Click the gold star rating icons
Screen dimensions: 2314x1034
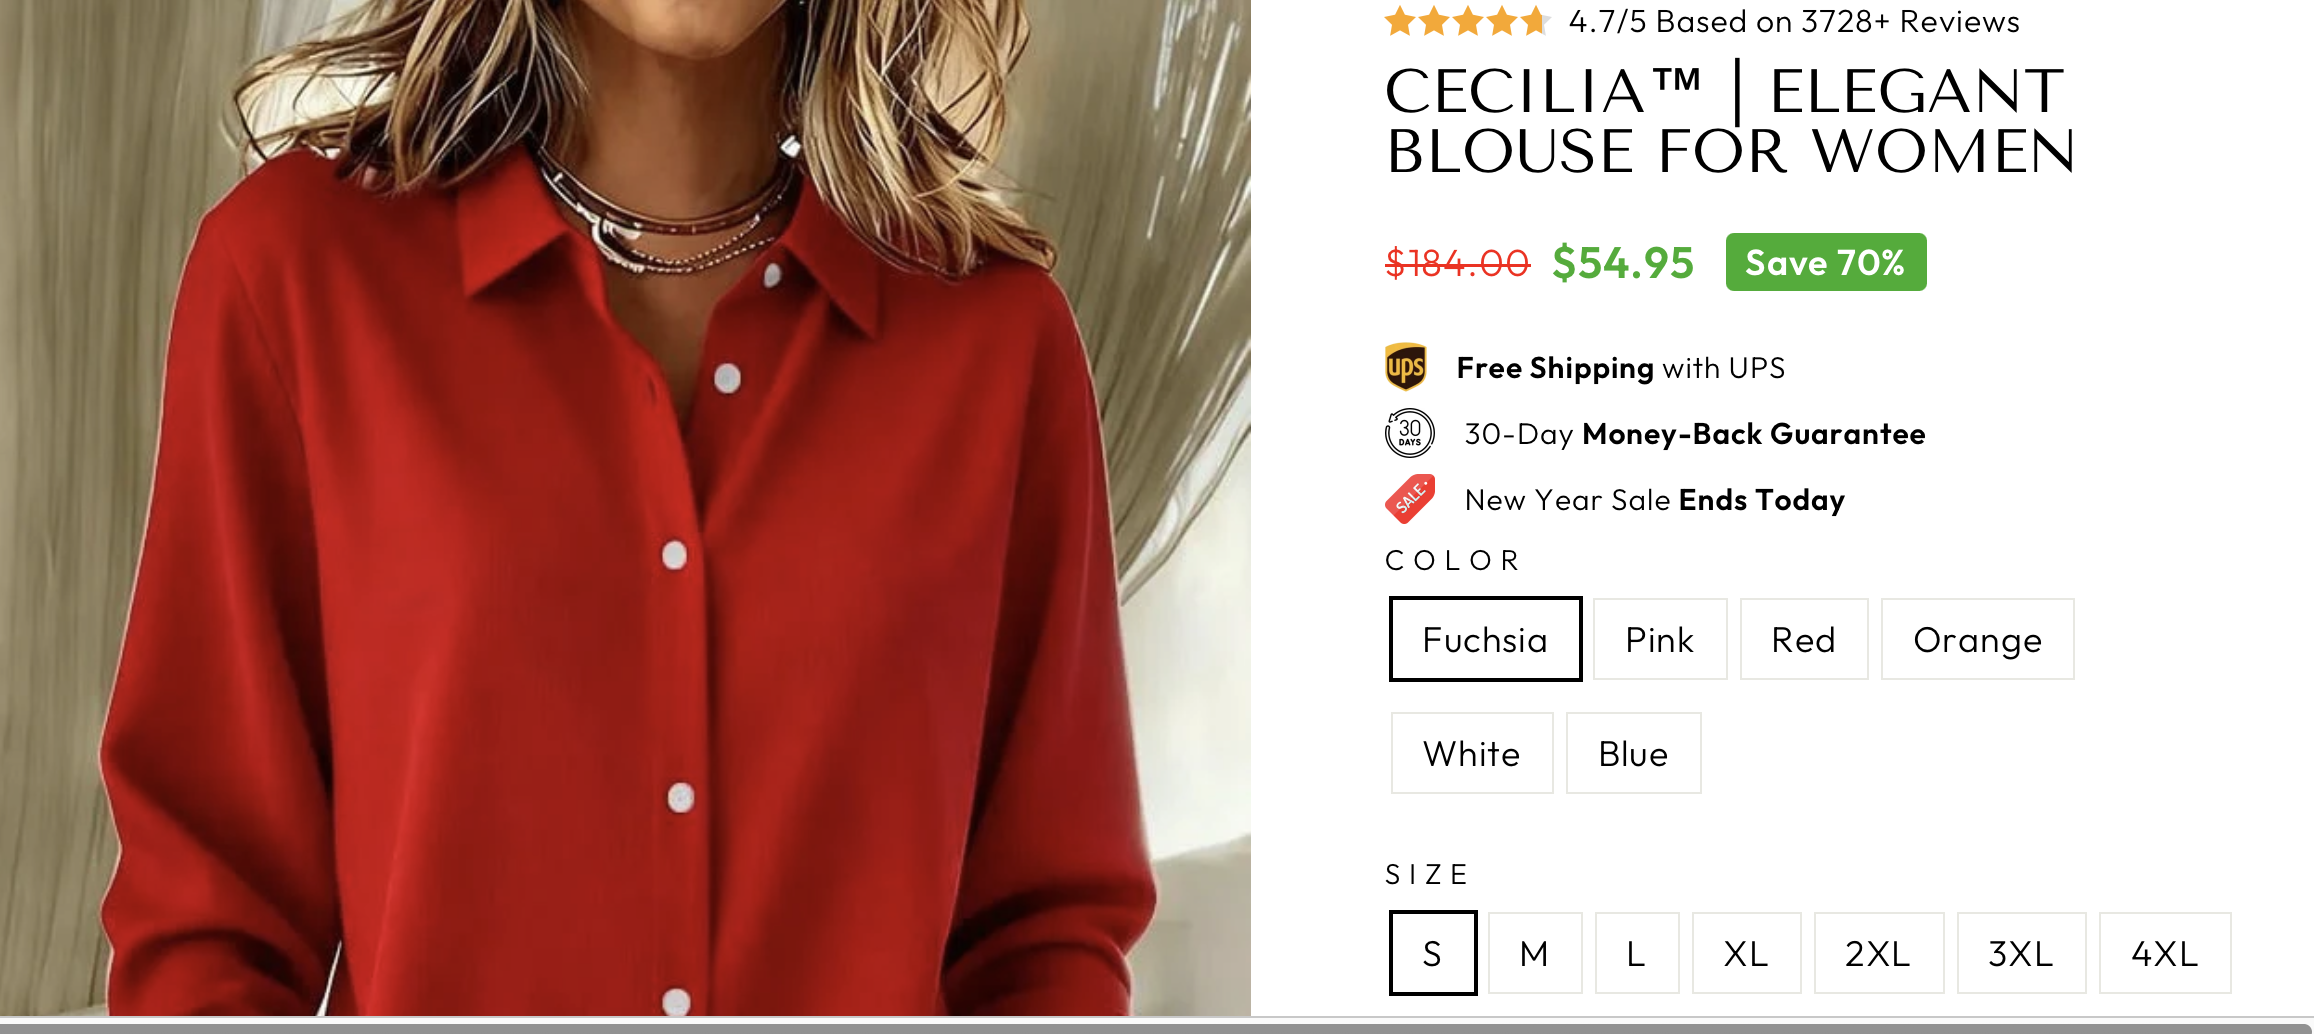tap(1466, 21)
